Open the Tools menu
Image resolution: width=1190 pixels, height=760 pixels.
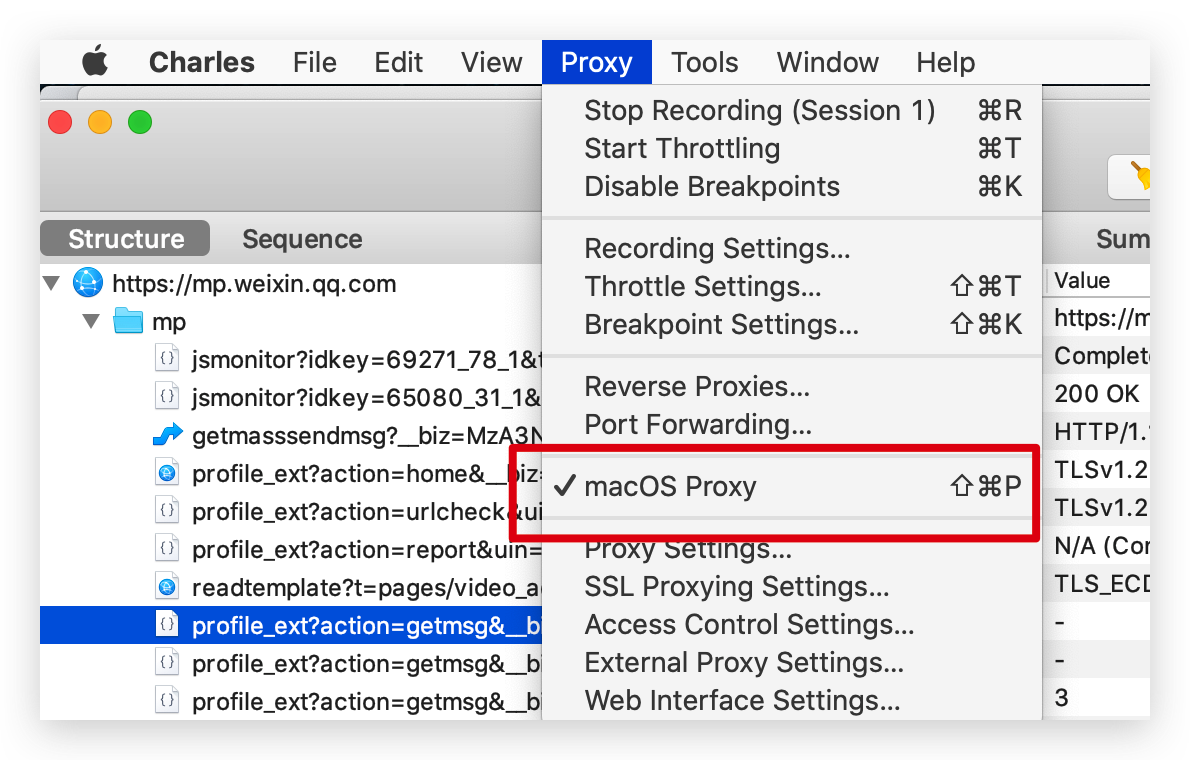pyautogui.click(x=704, y=62)
